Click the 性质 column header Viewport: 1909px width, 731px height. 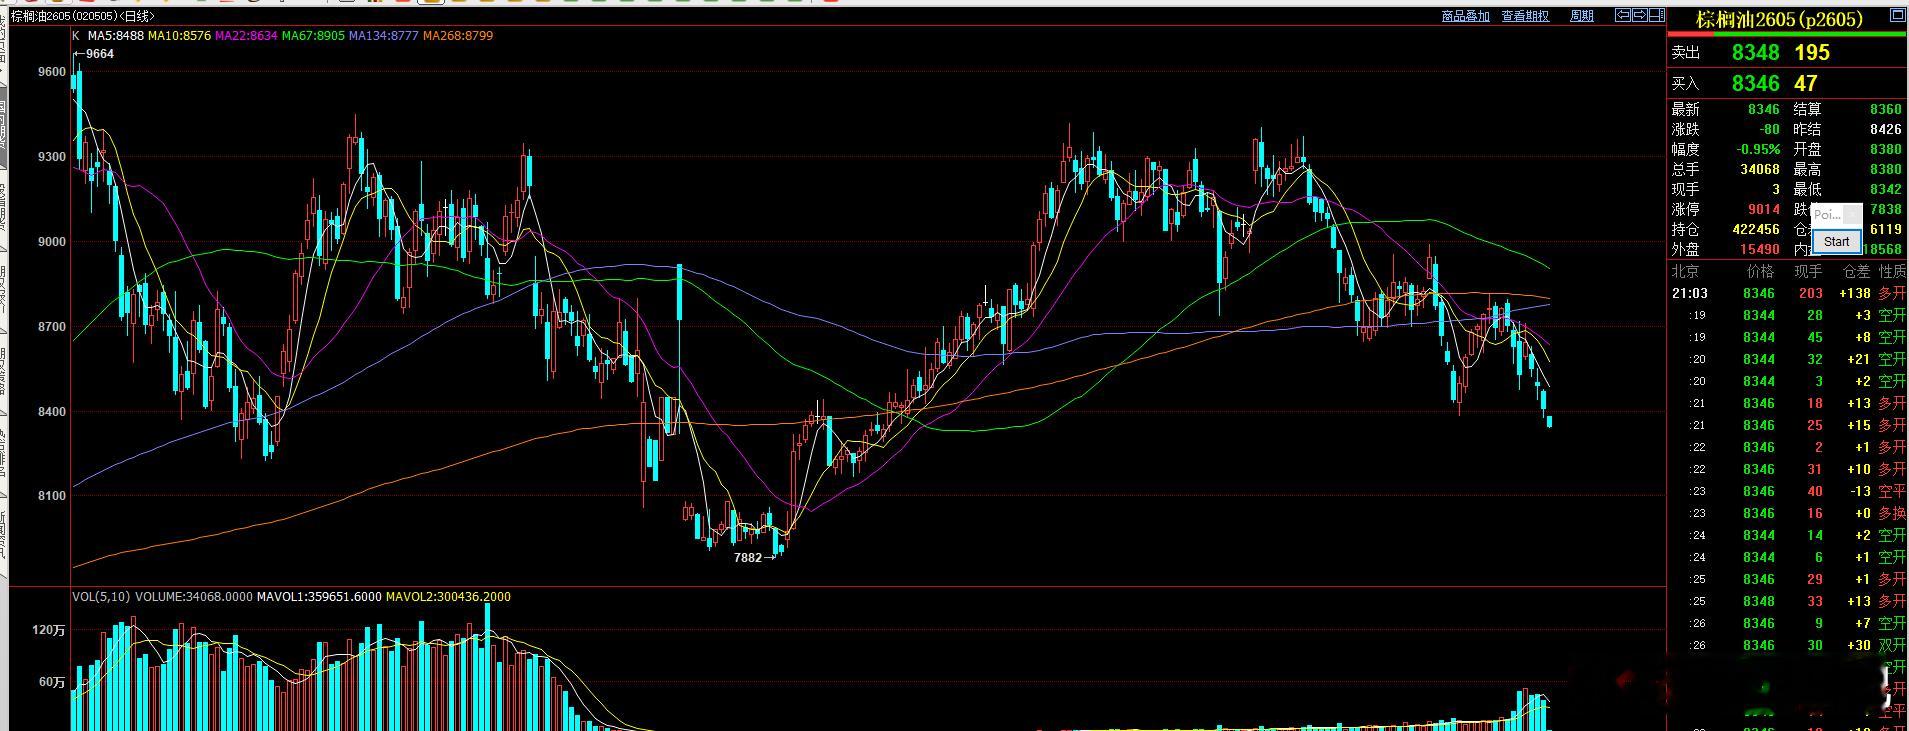click(x=1892, y=271)
